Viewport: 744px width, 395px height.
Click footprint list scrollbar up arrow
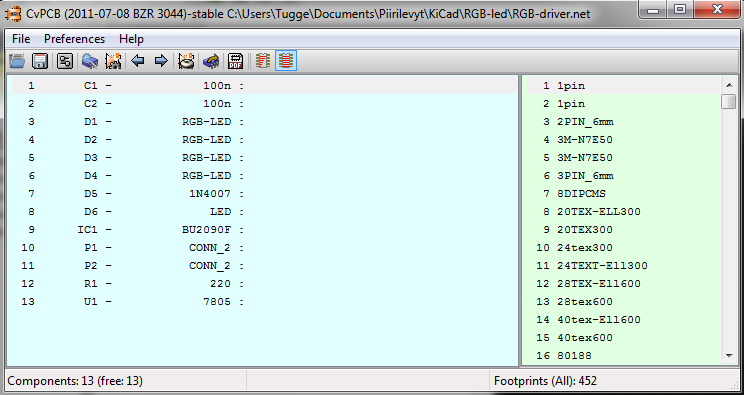tap(729, 85)
